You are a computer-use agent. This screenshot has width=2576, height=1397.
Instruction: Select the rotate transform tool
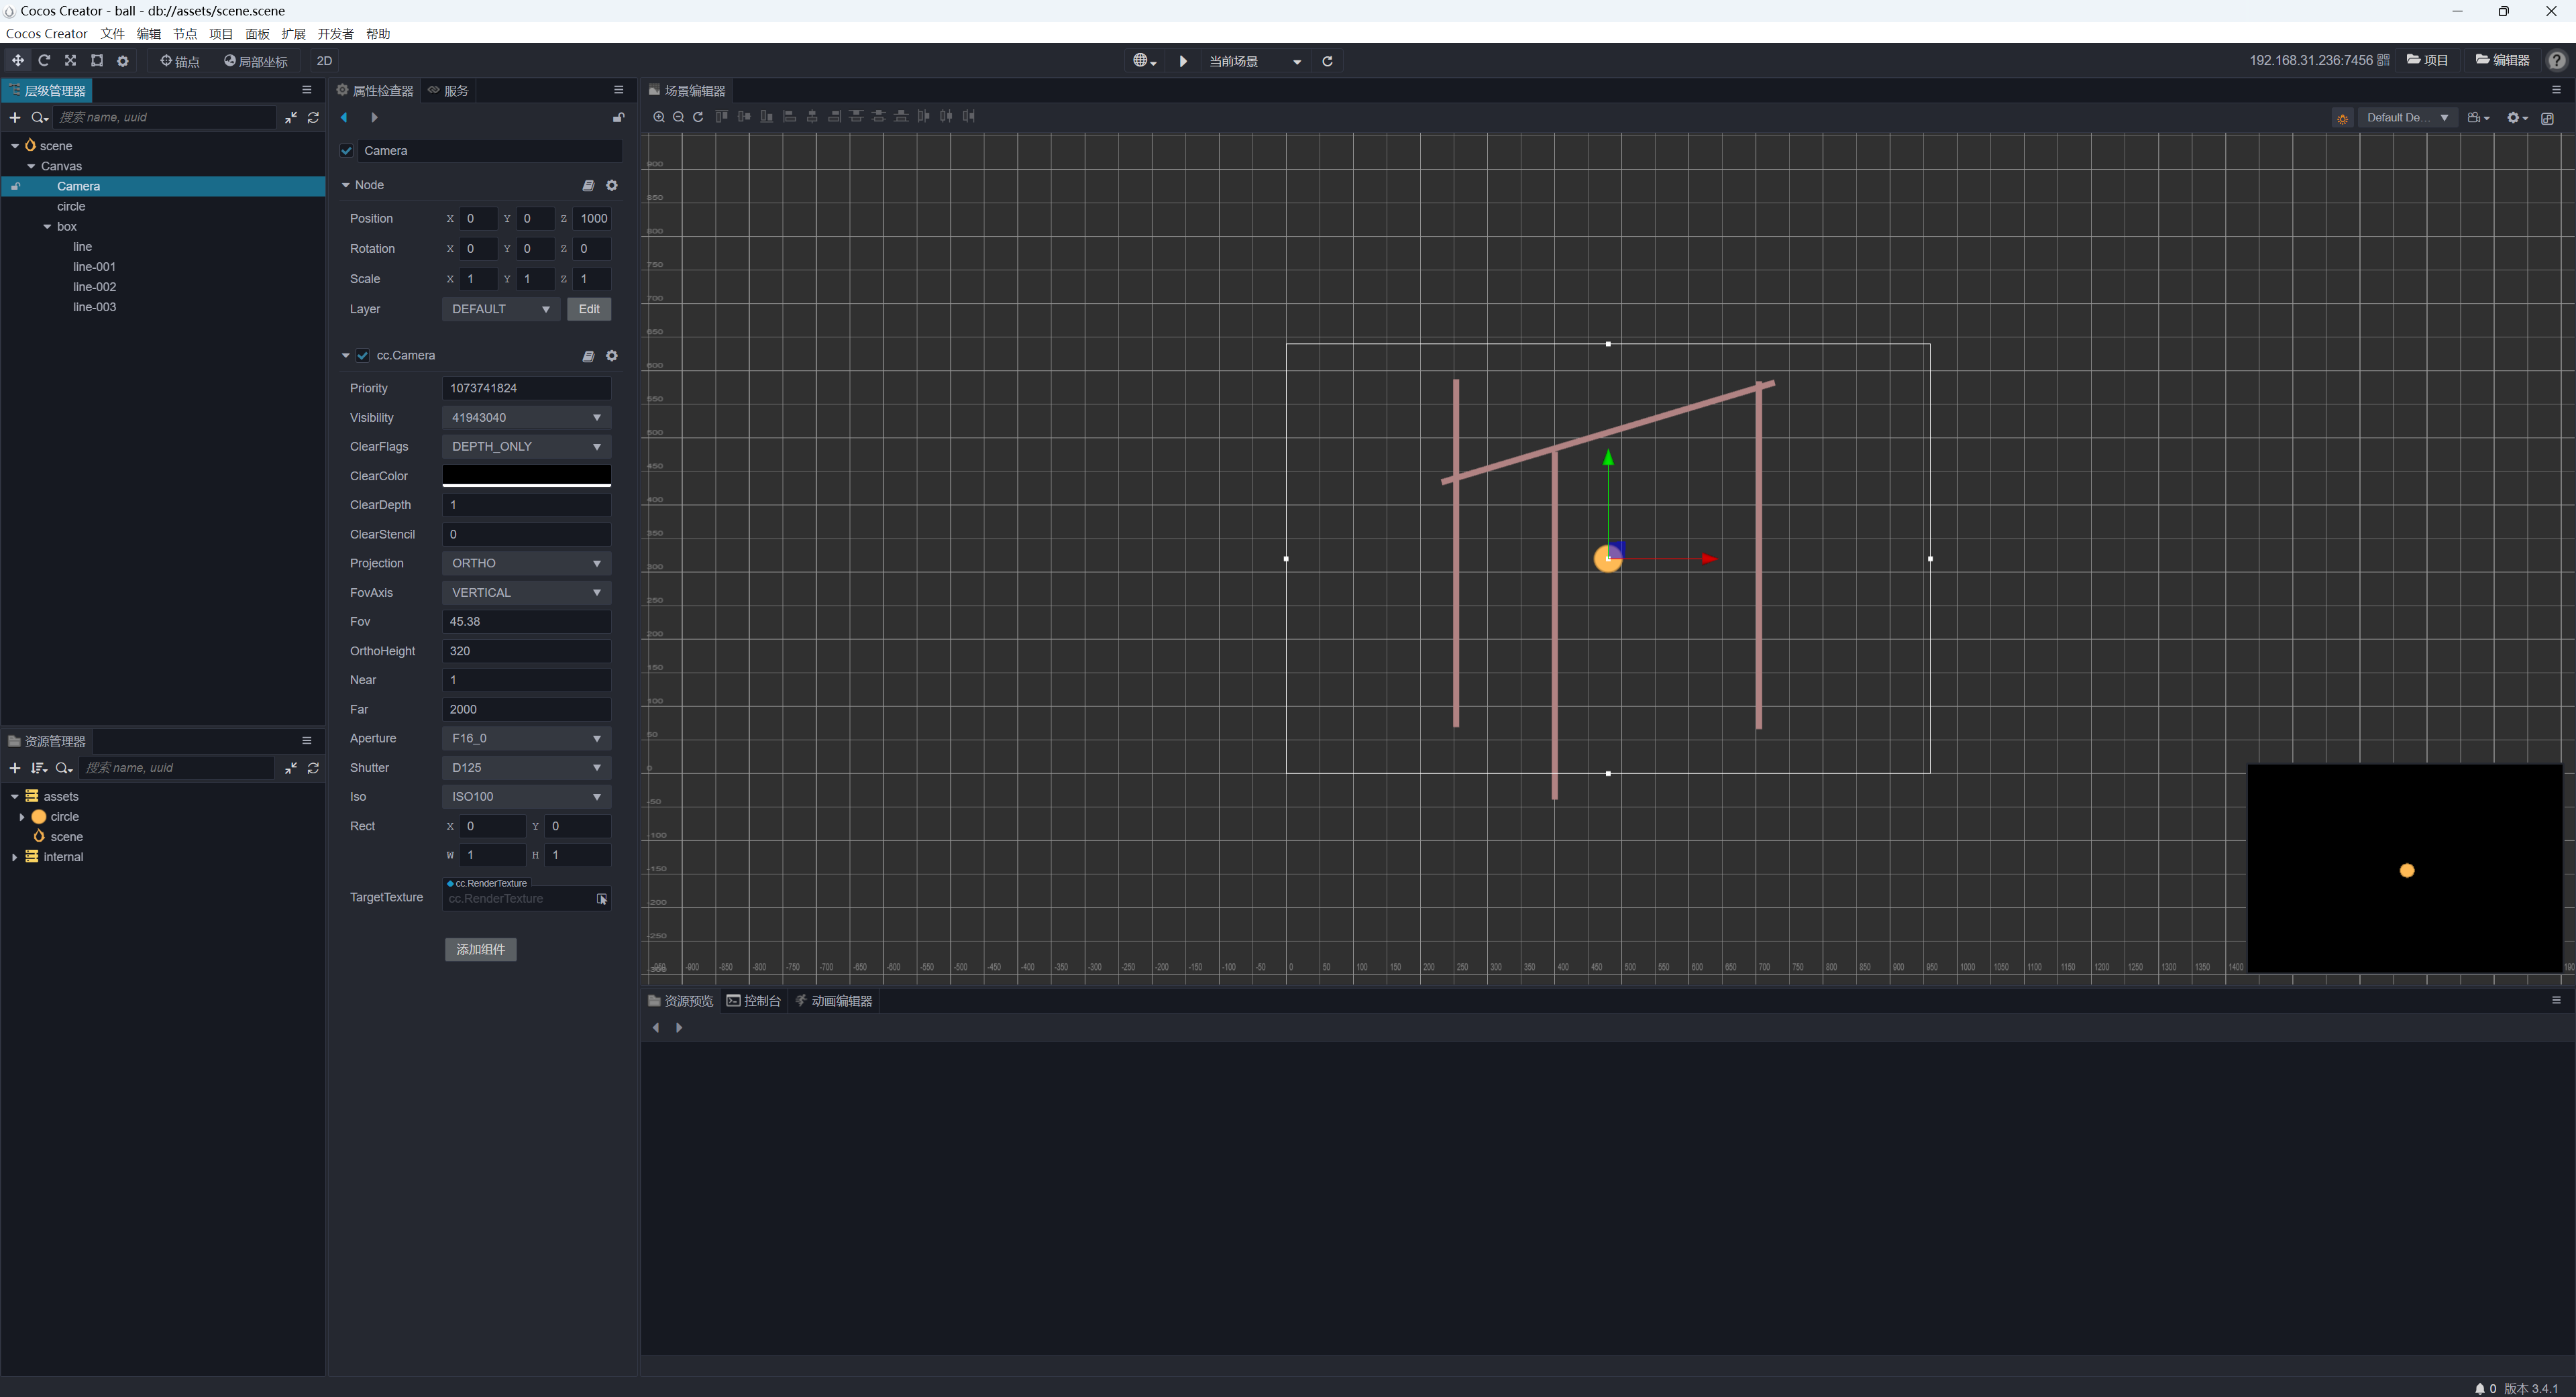44,61
